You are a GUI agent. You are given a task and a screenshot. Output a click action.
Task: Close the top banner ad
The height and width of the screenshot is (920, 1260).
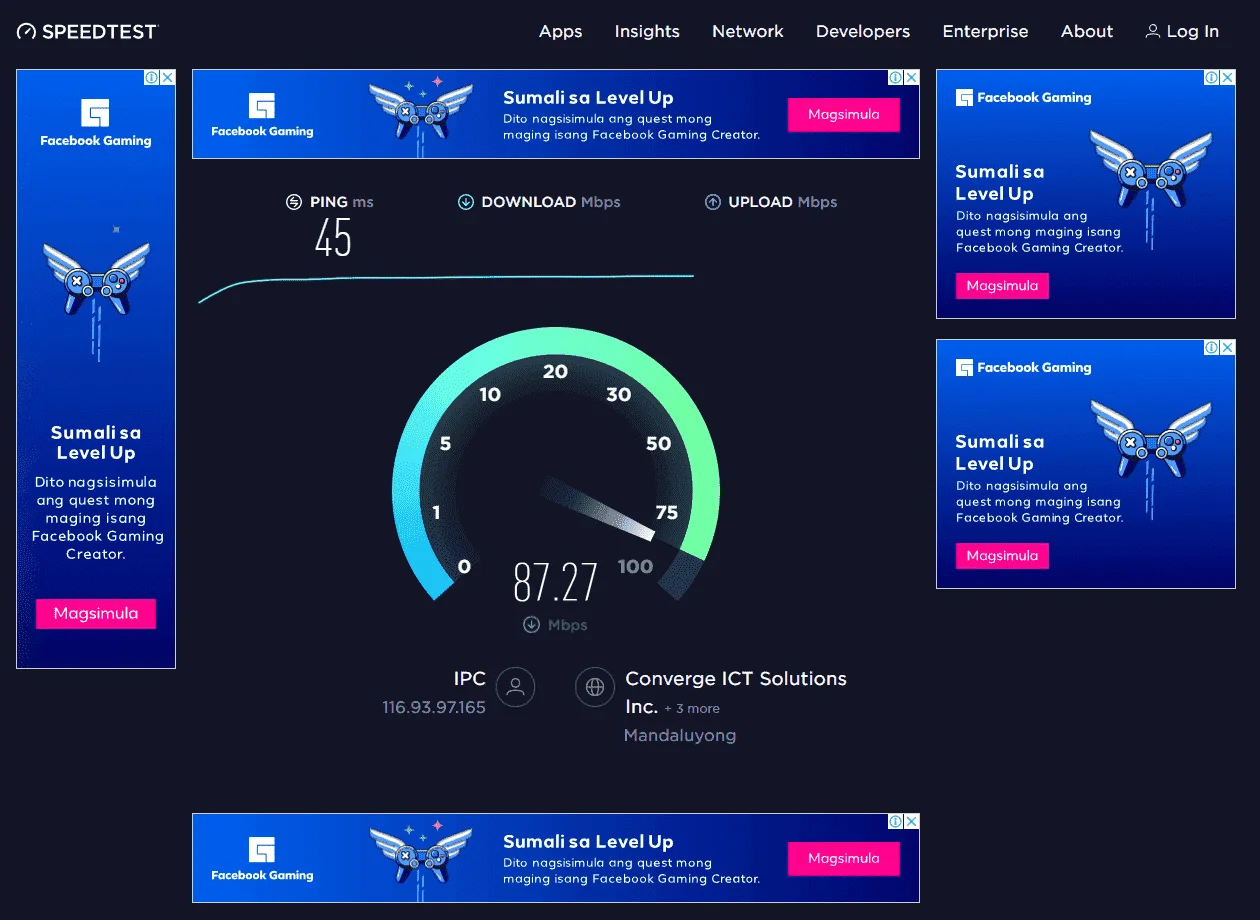pos(912,78)
